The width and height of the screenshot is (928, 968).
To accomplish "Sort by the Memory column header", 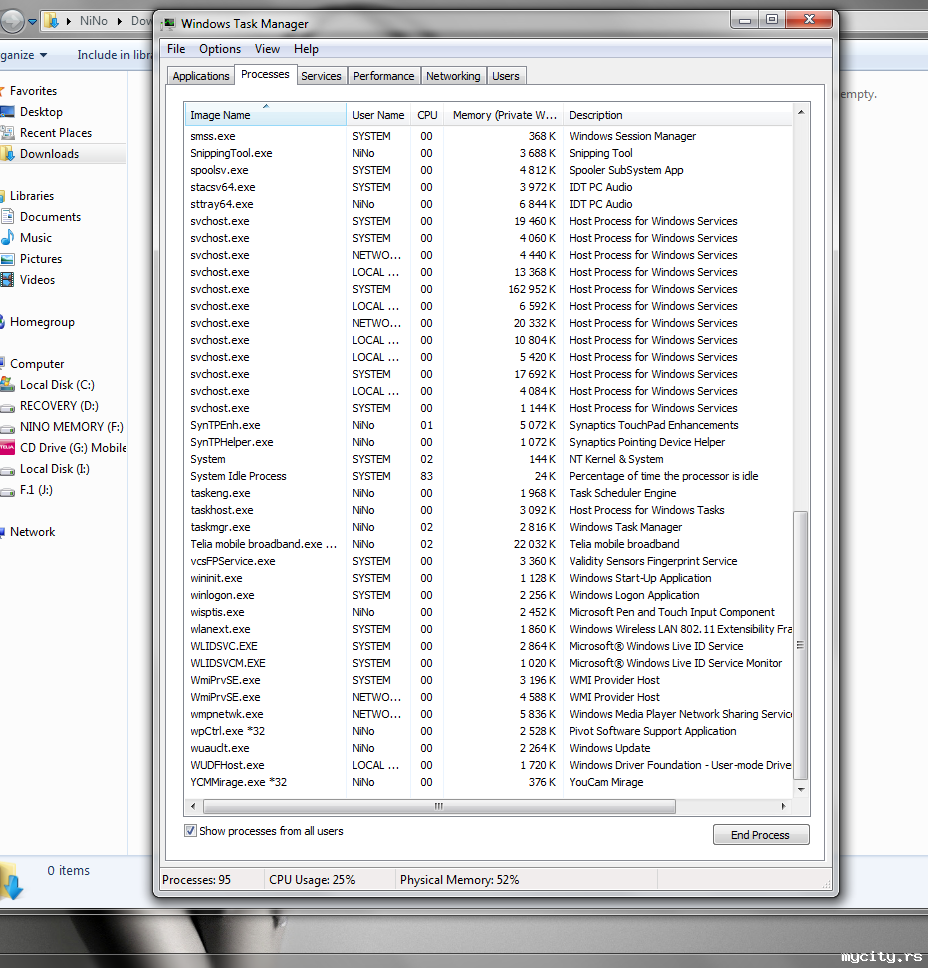I will coord(504,115).
